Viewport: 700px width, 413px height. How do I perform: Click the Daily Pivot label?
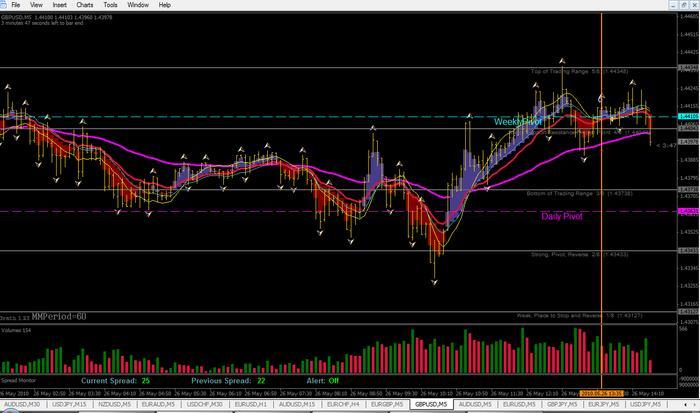click(562, 217)
